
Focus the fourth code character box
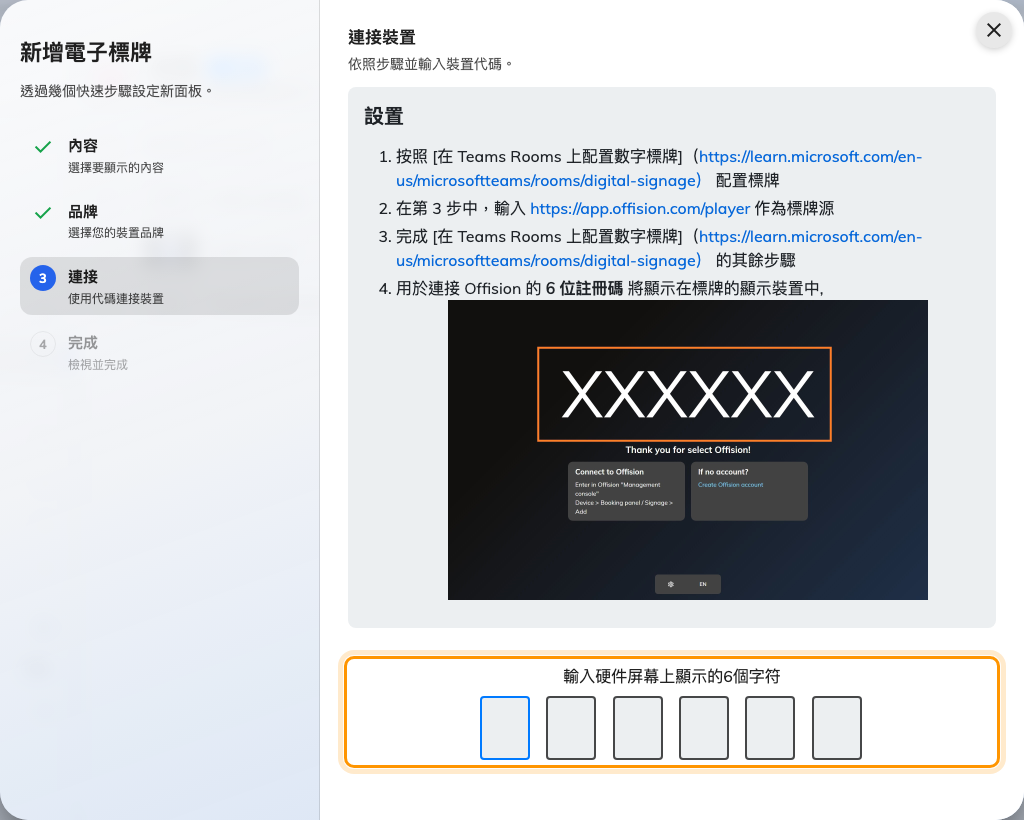704,728
